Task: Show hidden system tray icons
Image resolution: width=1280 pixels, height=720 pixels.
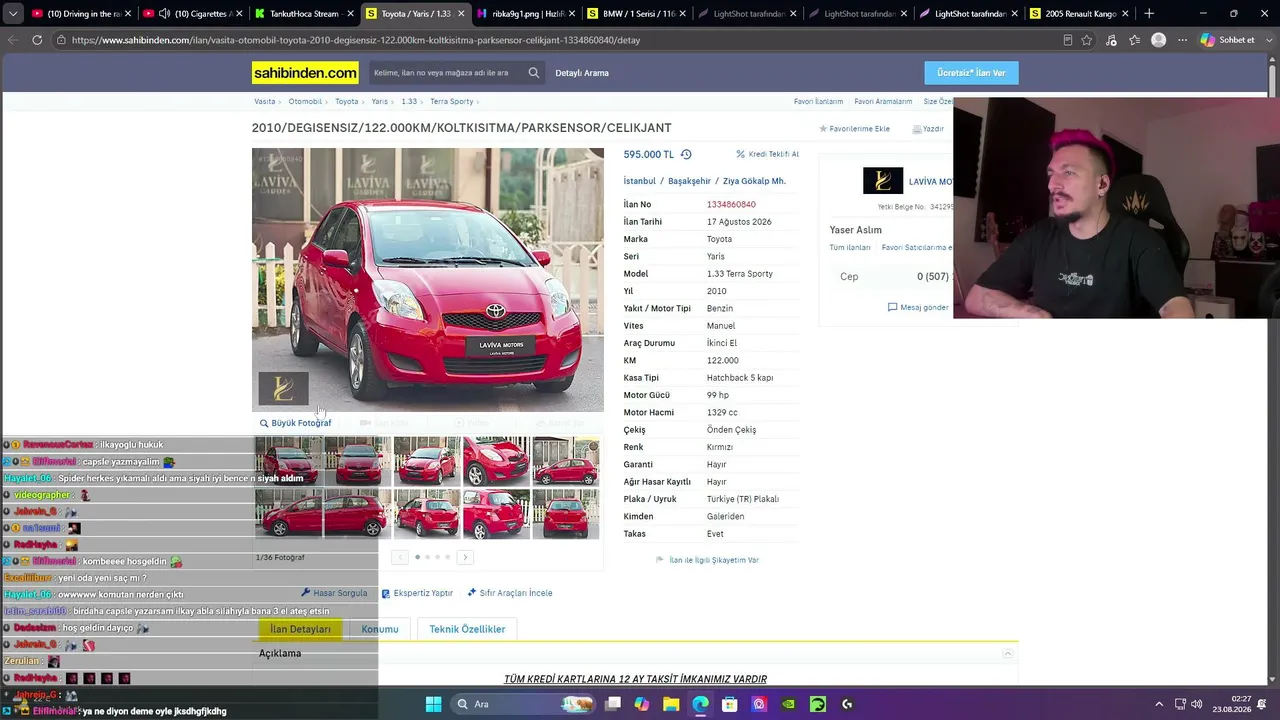Action: 1159,704
